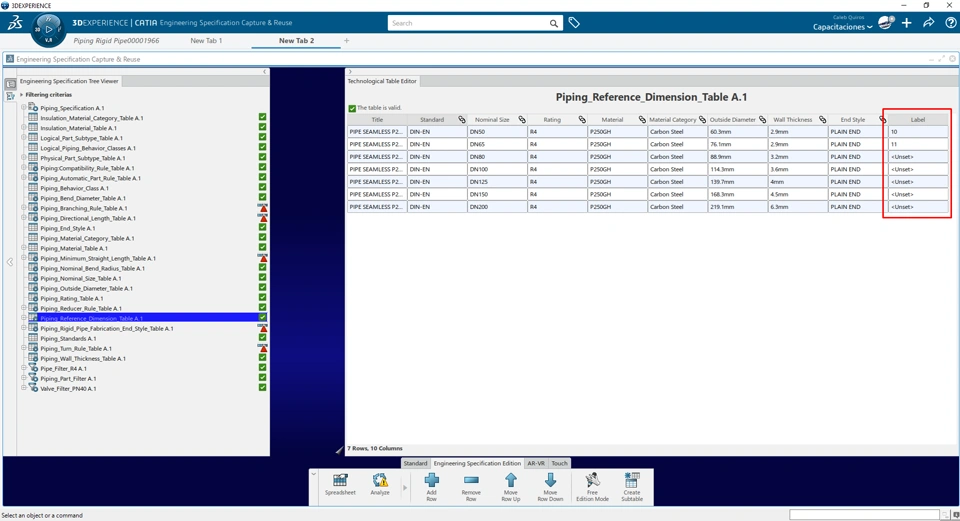The image size is (960, 521).
Task: Click the search magnifier icon
Action: pyautogui.click(x=553, y=23)
